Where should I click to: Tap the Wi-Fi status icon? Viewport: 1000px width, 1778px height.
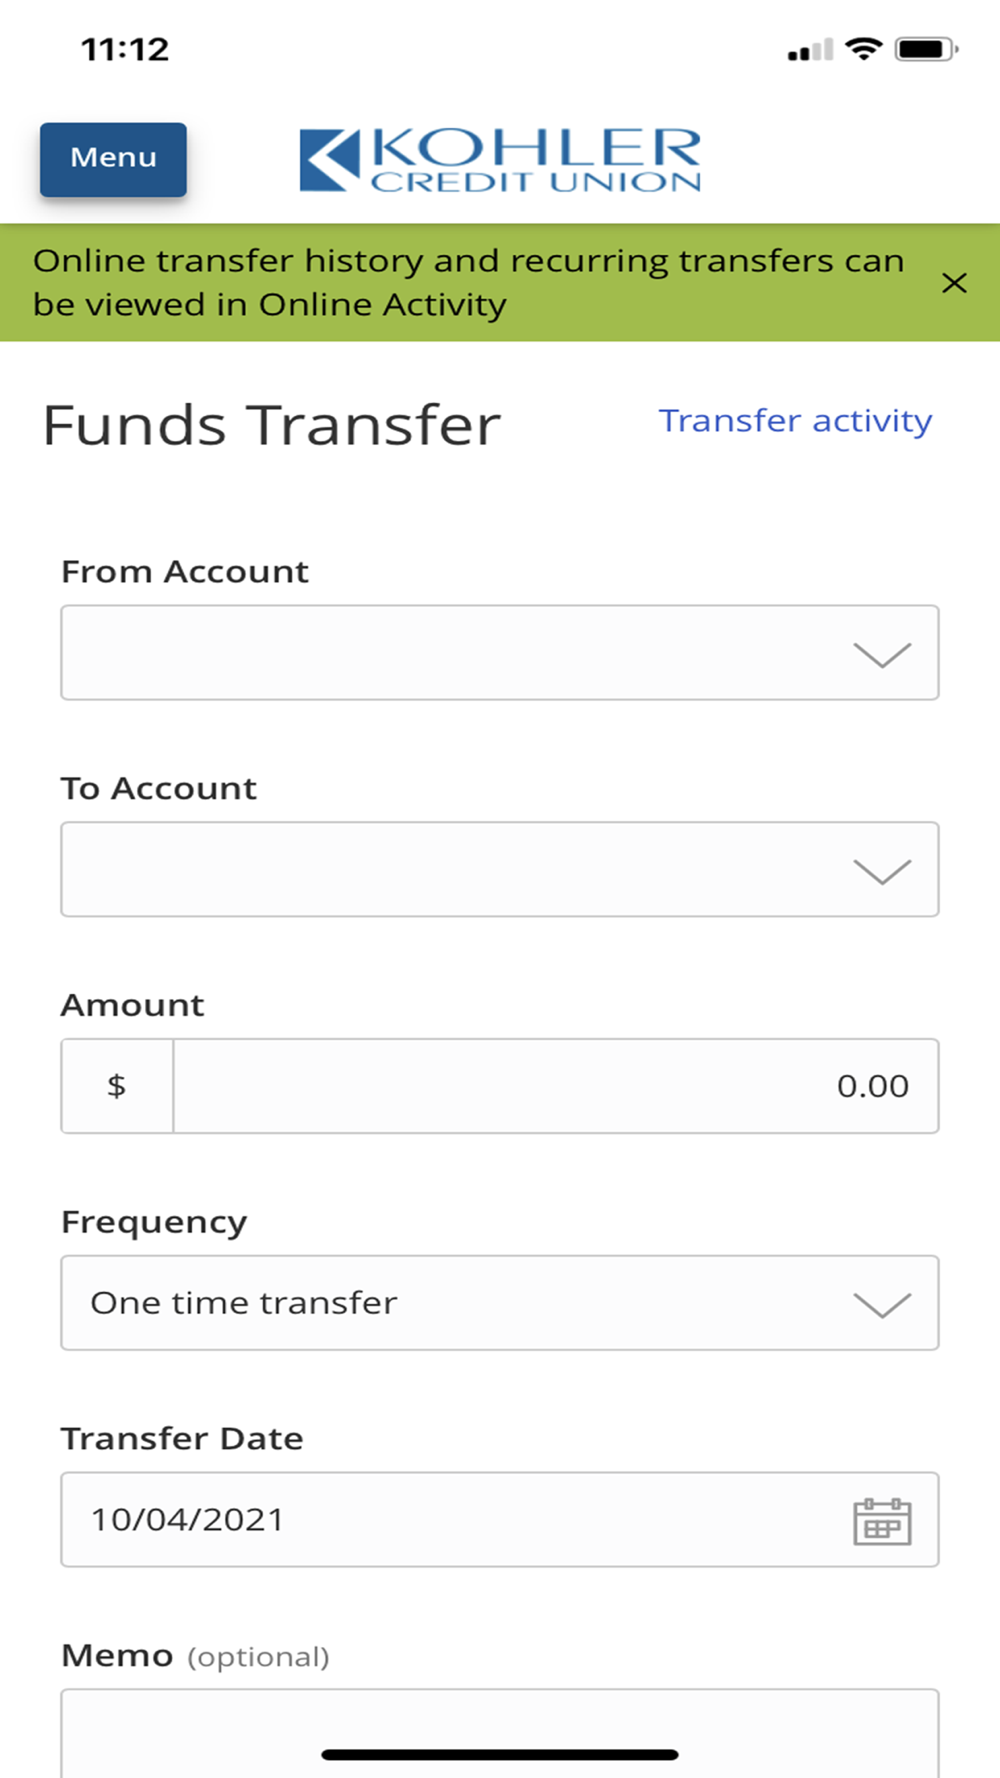coord(864,48)
